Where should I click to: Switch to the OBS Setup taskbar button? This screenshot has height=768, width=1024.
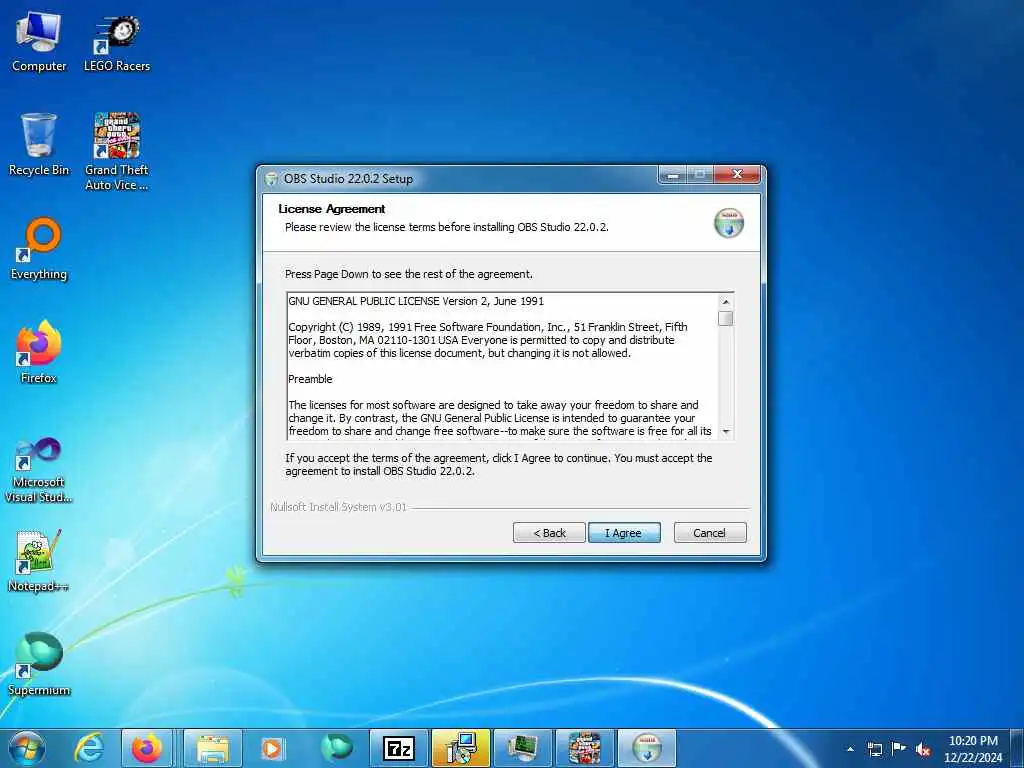(x=647, y=748)
